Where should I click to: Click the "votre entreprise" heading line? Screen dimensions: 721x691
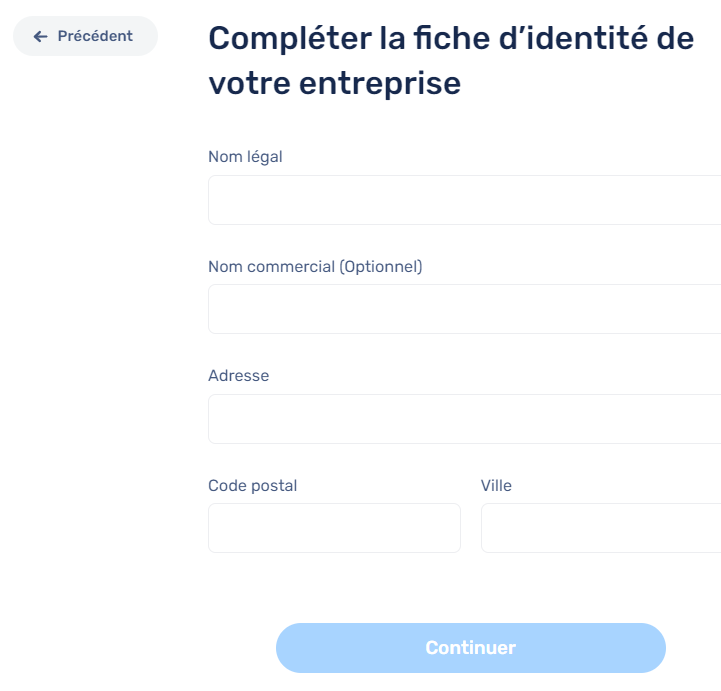tap(334, 83)
